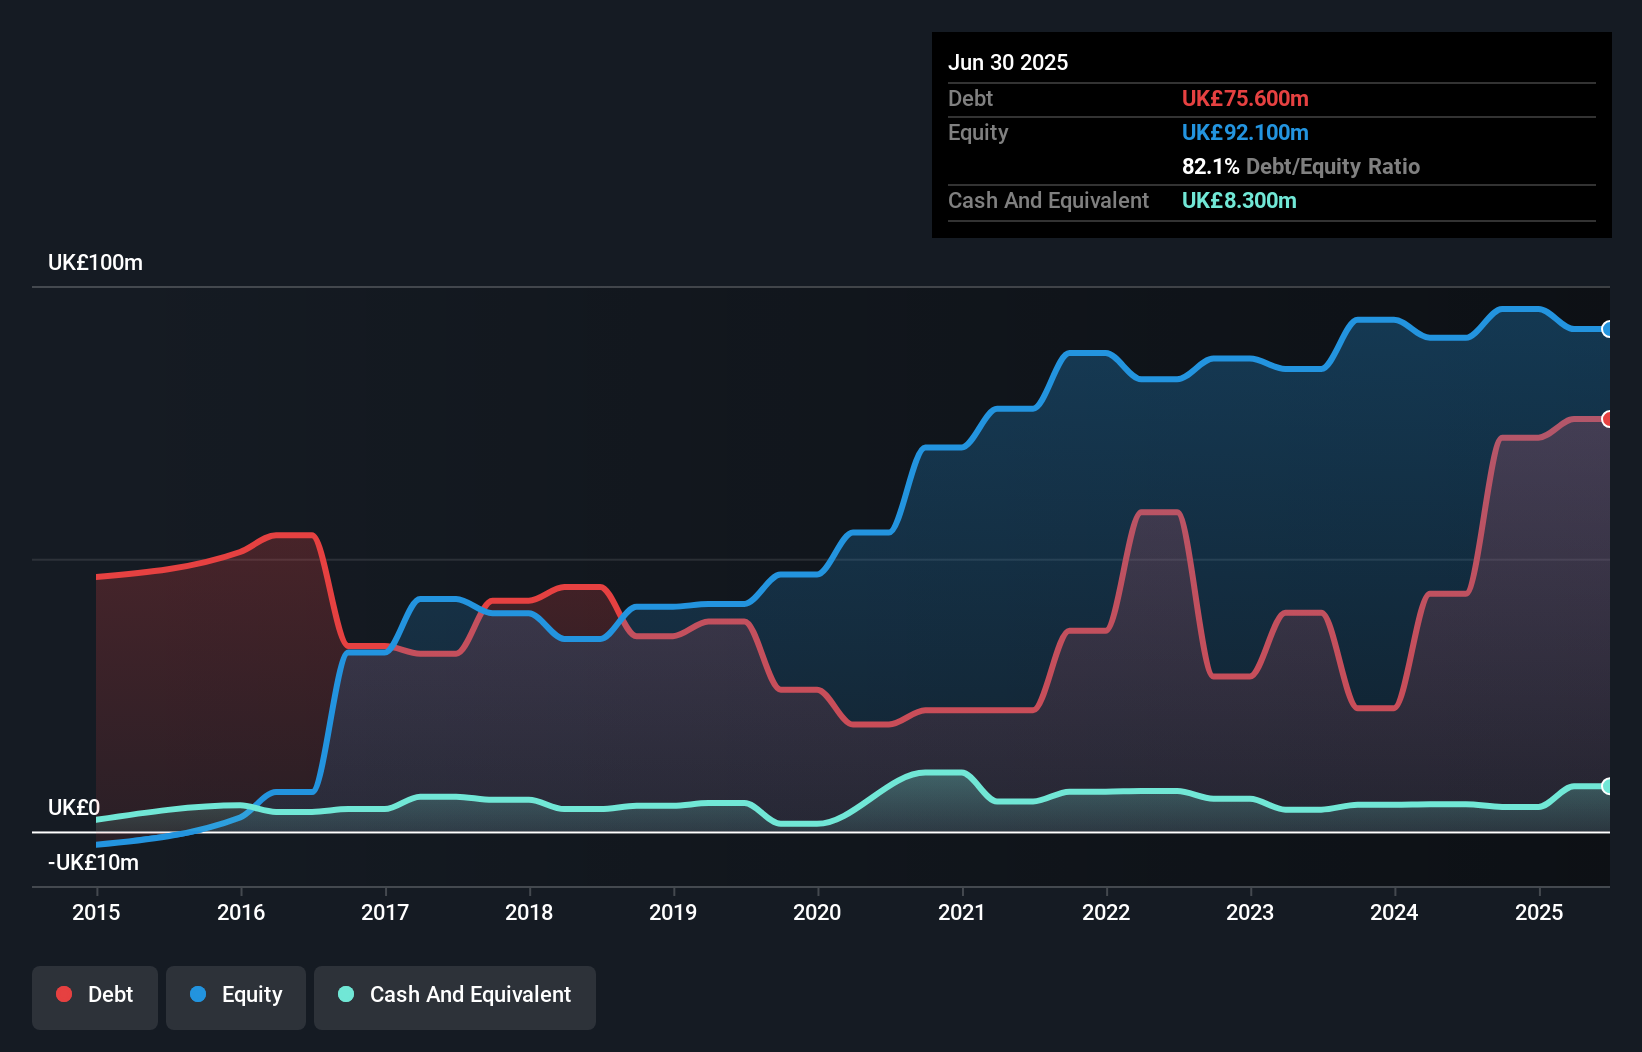
Task: Click the teal Cash endpoint marker
Action: tap(1607, 786)
